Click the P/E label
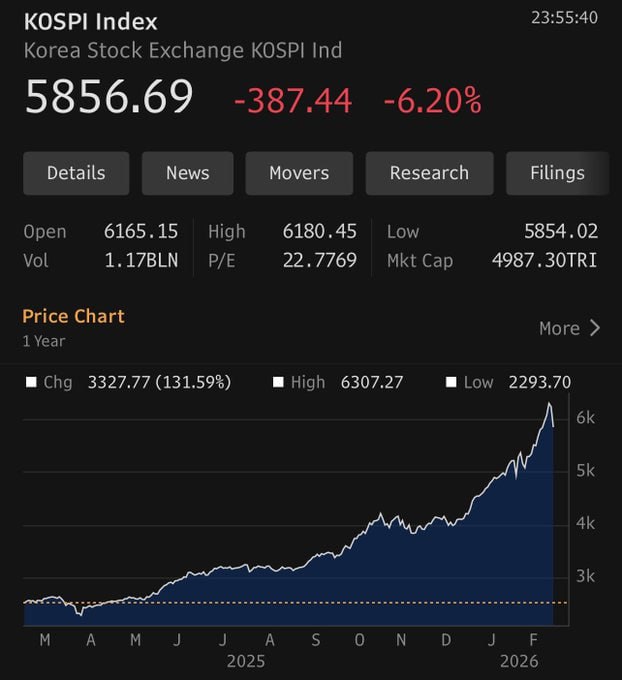Viewport: 622px width, 680px height. (222, 261)
